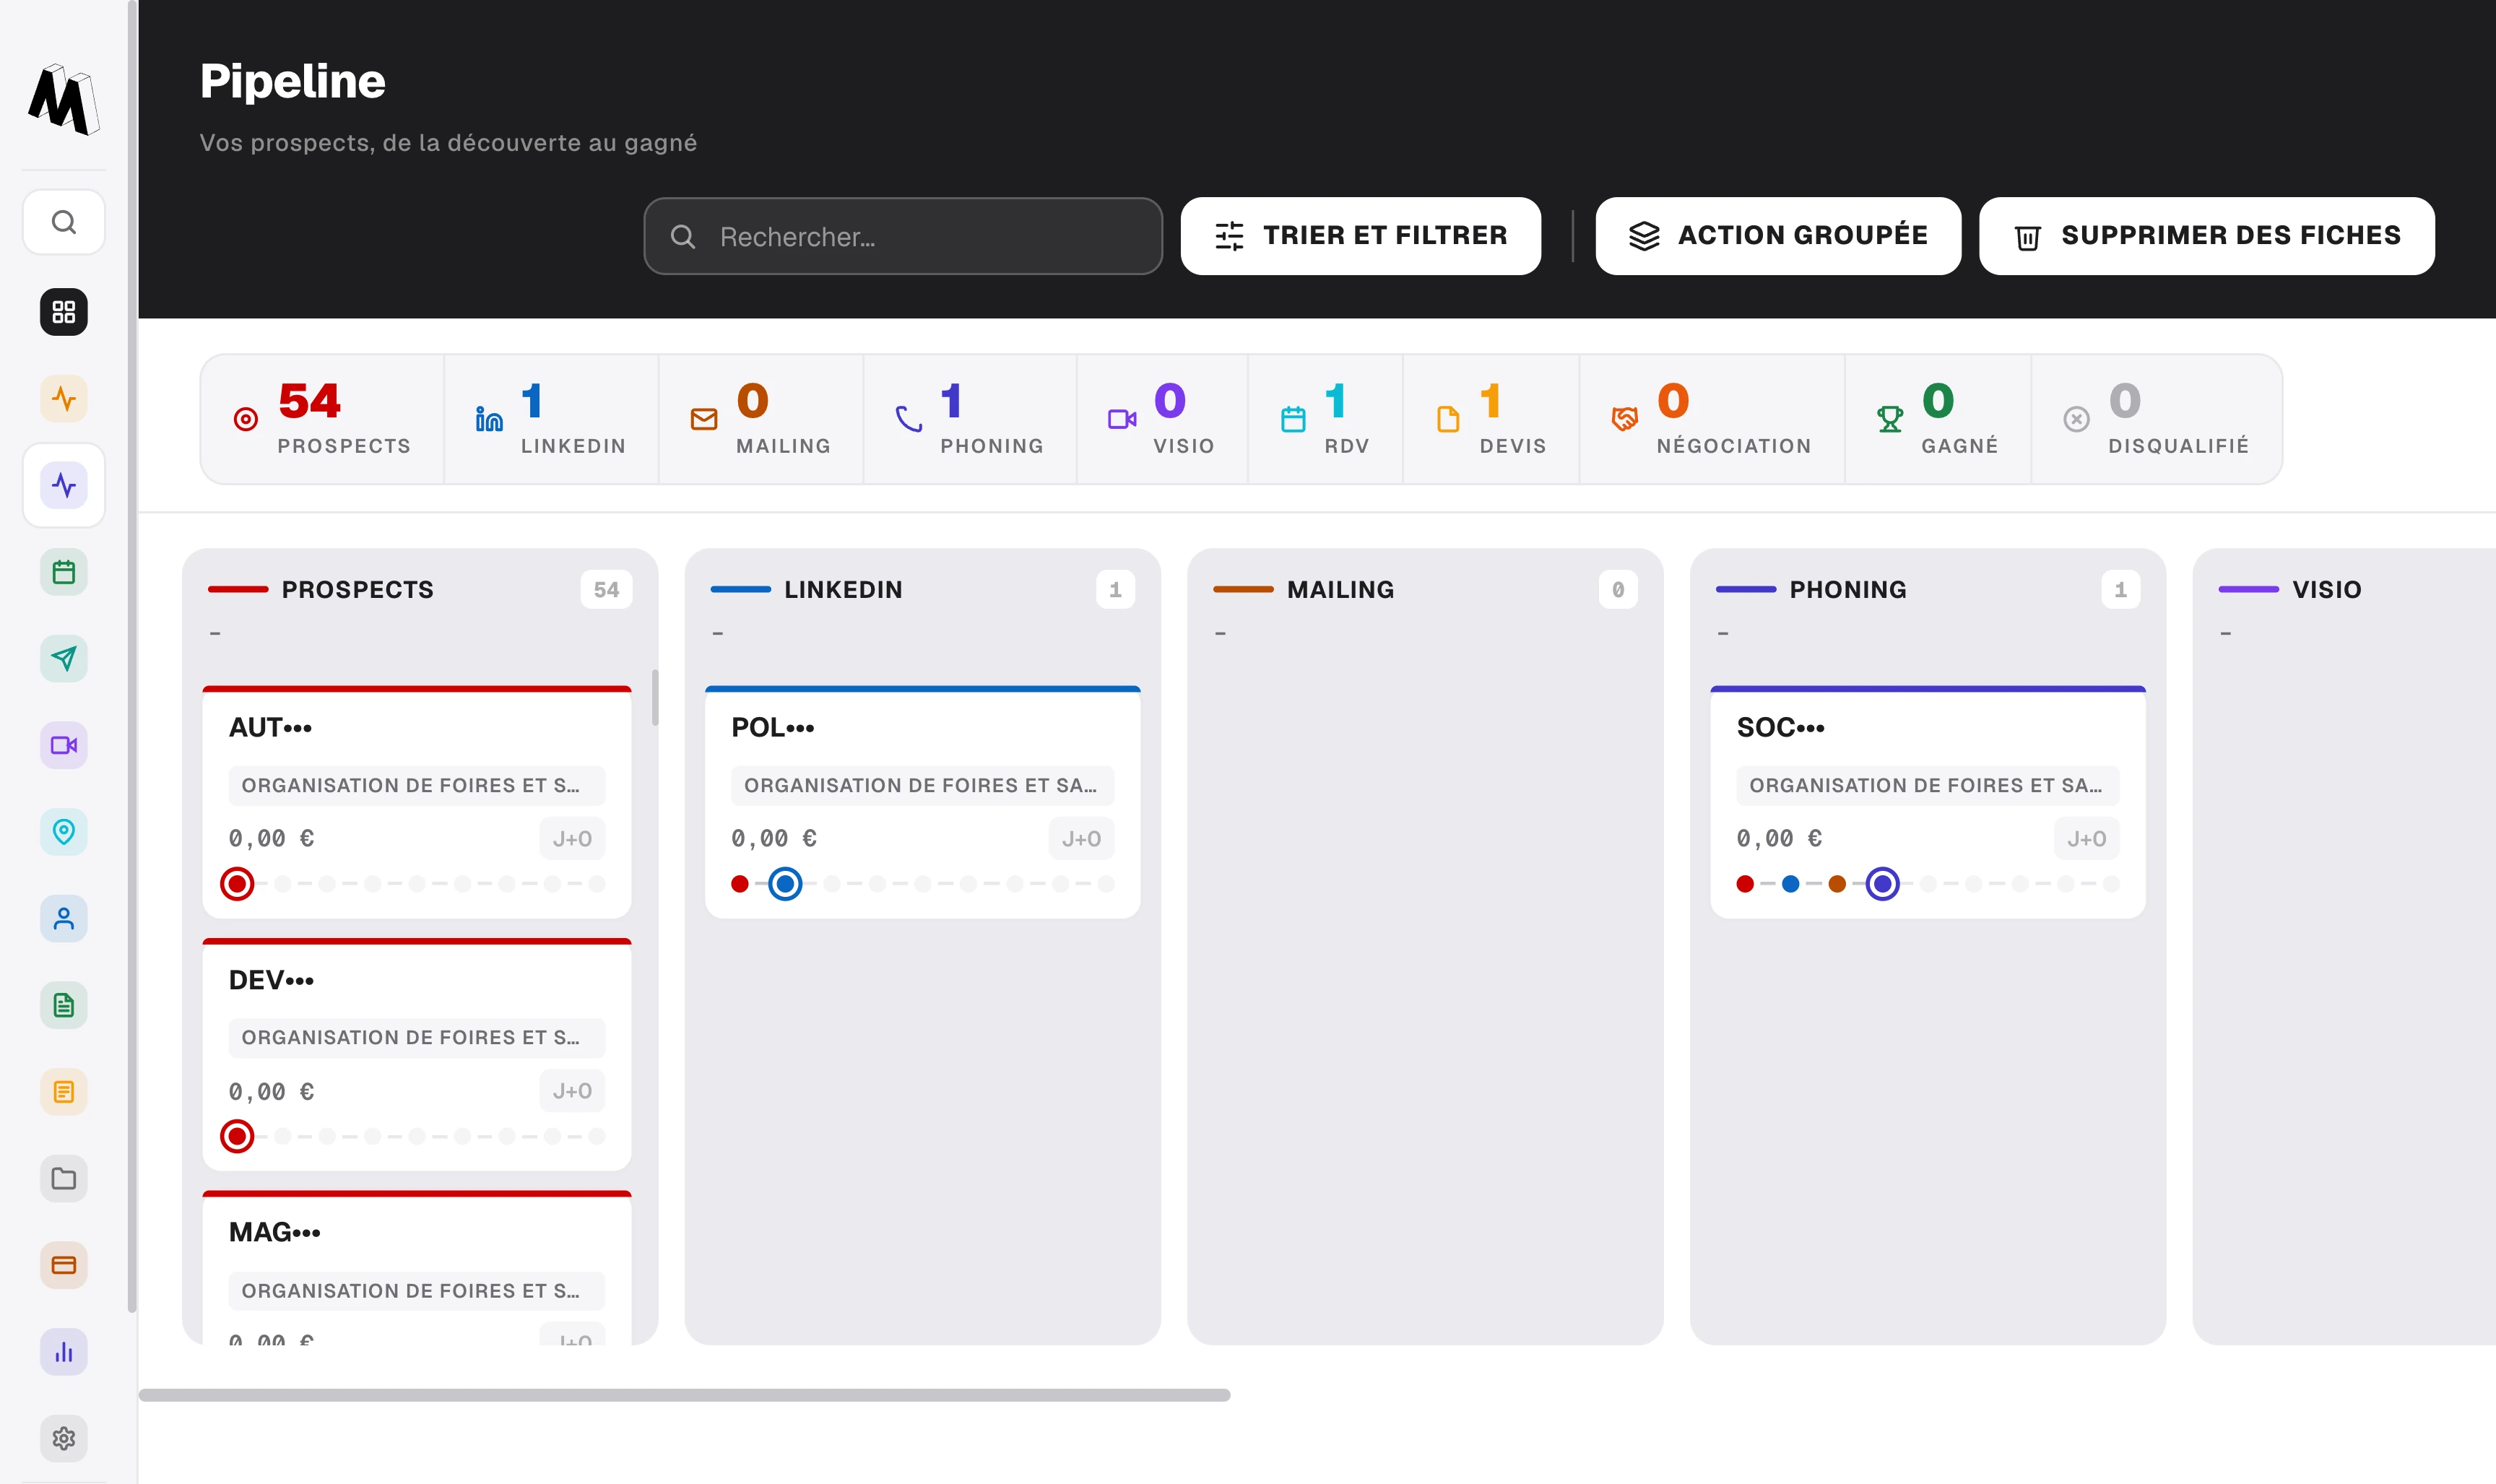Open the AUT prospect card title
Screen dimensions: 2496x1484
point(270,728)
